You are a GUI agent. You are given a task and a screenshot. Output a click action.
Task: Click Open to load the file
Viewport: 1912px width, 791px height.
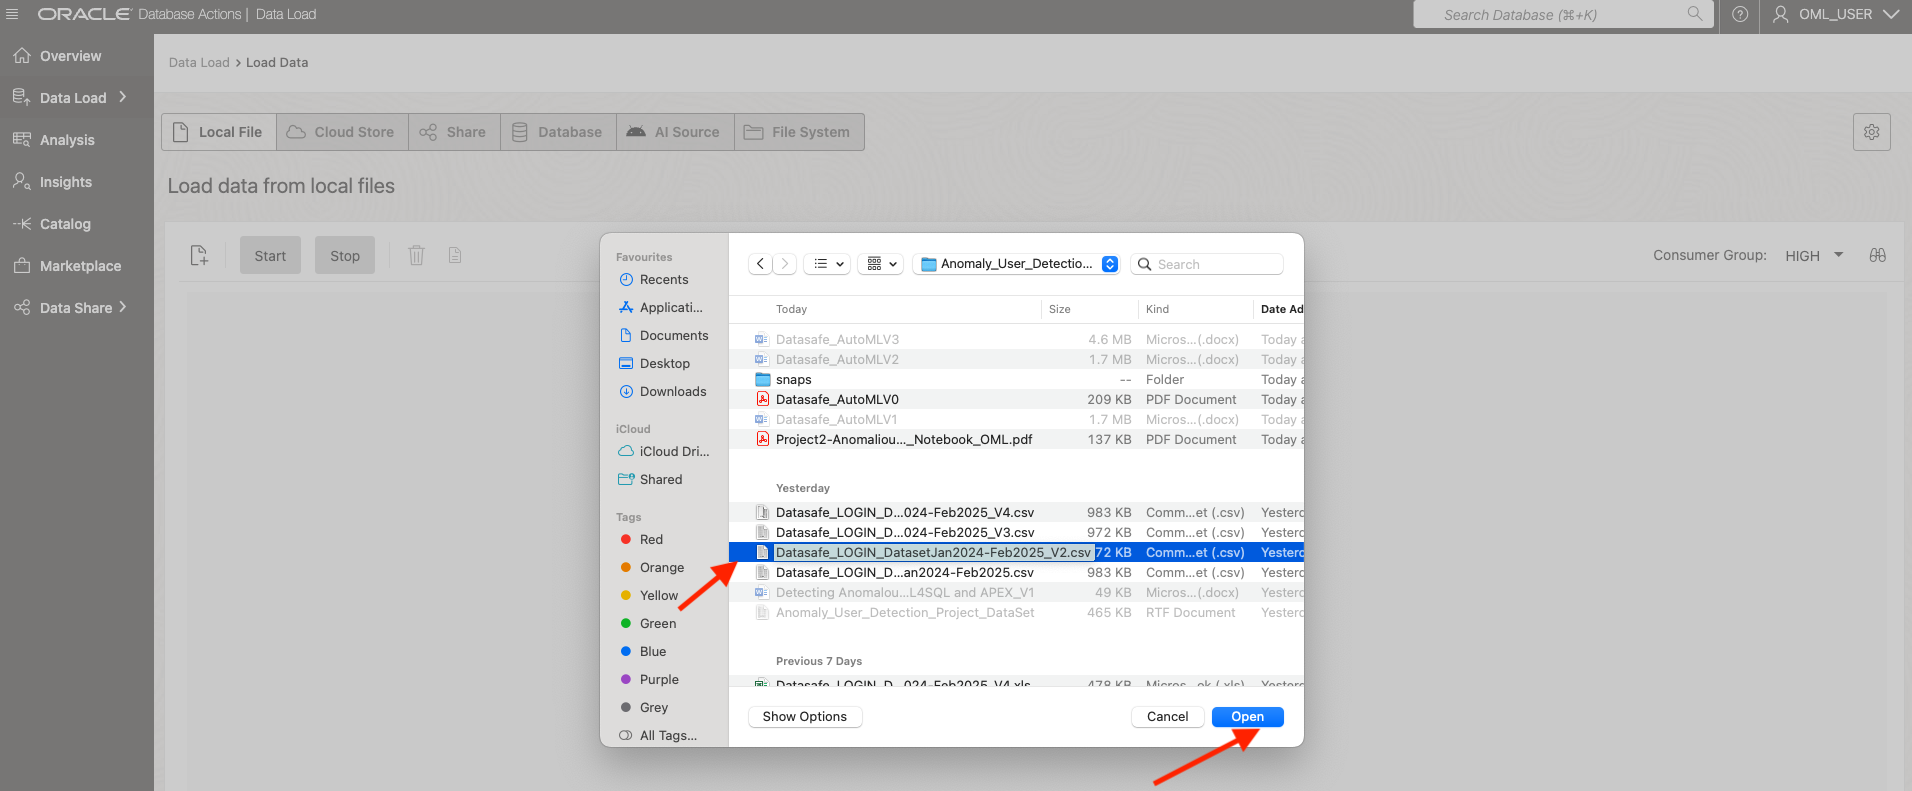click(x=1248, y=717)
